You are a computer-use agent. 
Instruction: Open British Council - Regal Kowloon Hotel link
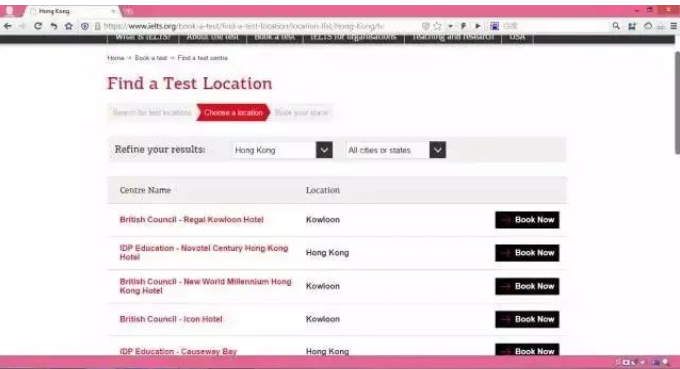[x=192, y=220]
